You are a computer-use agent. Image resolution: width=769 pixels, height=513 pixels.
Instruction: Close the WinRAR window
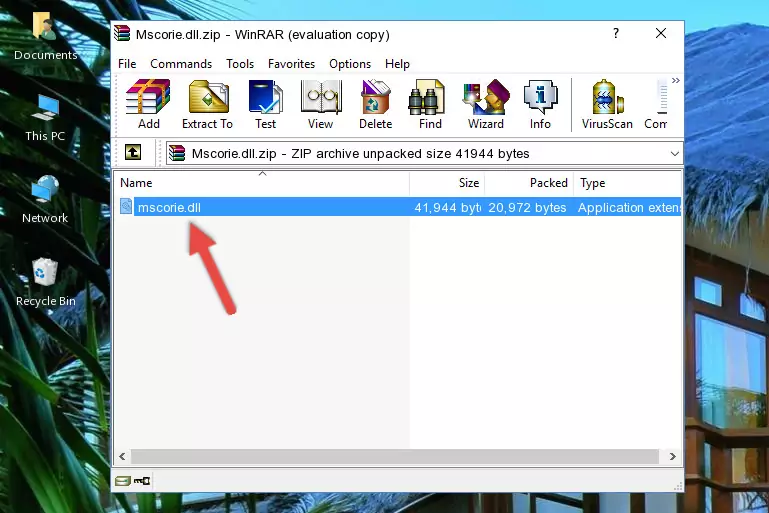[x=661, y=33]
